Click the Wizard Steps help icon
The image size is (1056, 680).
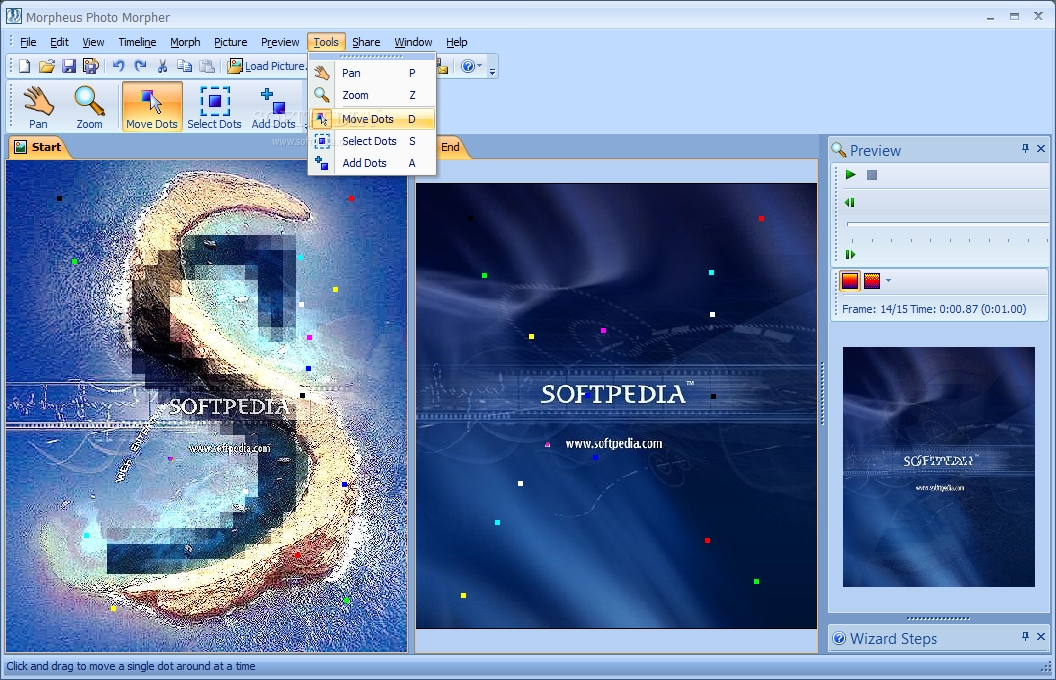click(838, 638)
